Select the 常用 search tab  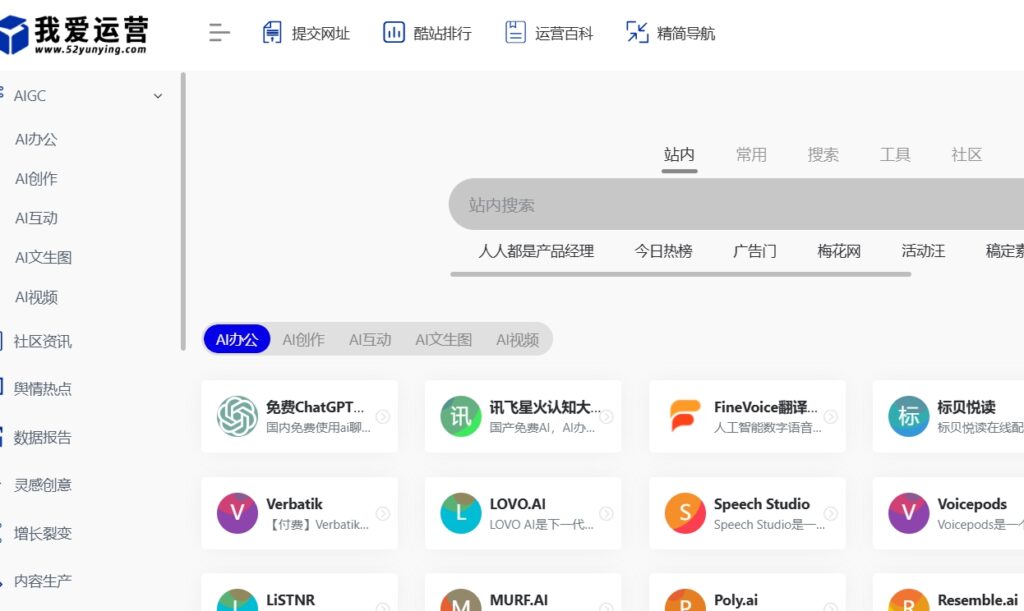751,155
